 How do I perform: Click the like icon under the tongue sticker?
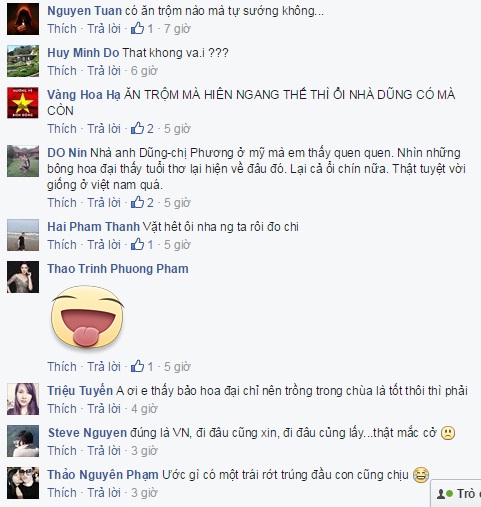click(137, 367)
